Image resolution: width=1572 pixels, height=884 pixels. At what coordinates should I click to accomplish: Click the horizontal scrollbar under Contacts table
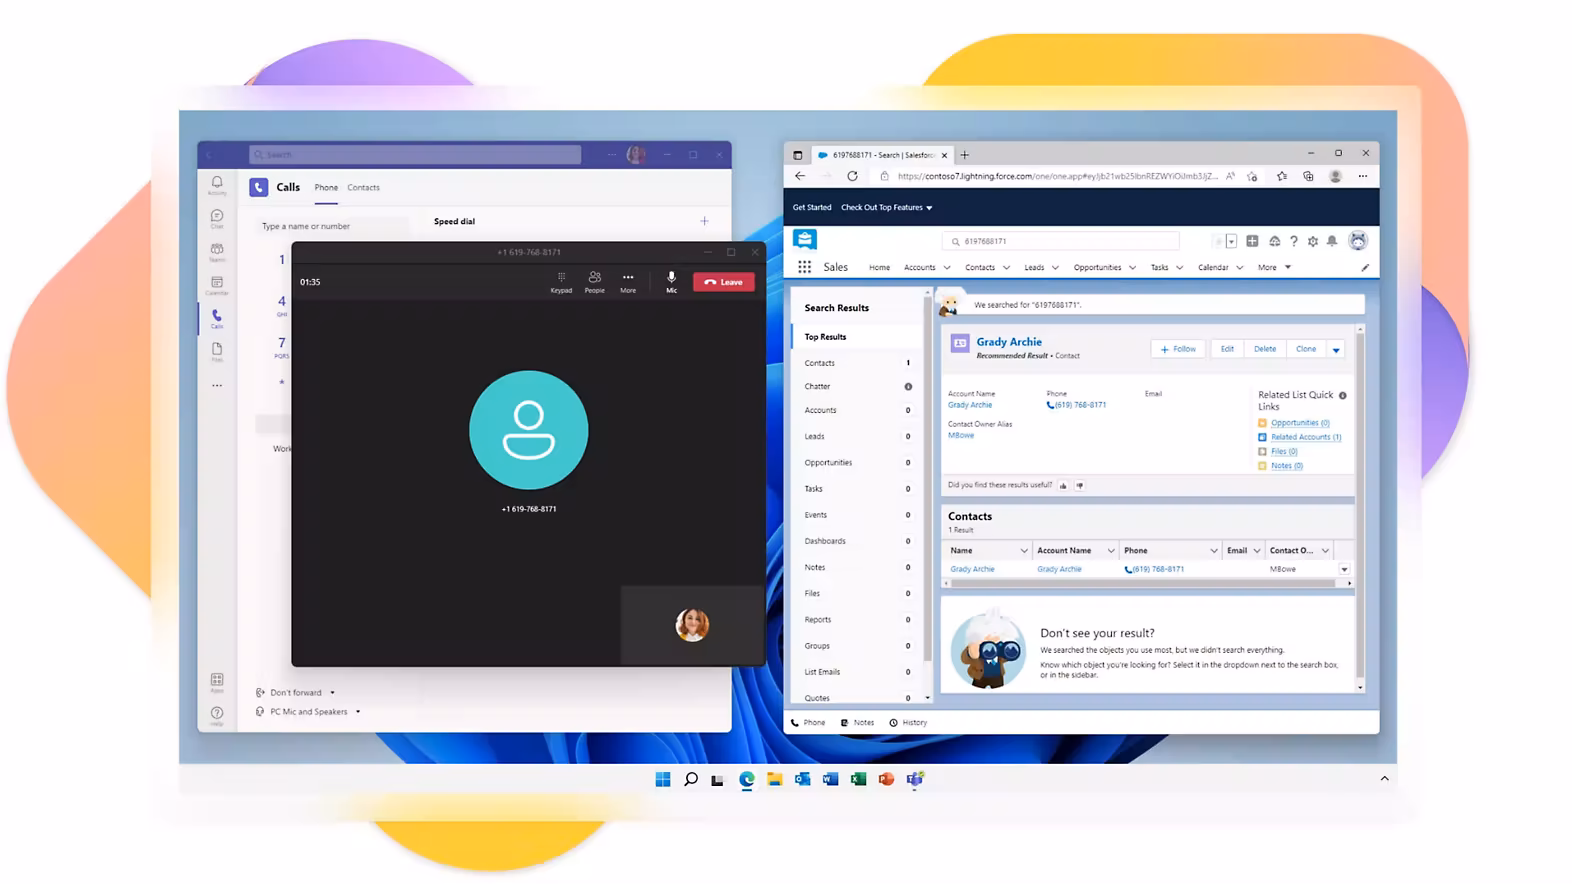1147,583
